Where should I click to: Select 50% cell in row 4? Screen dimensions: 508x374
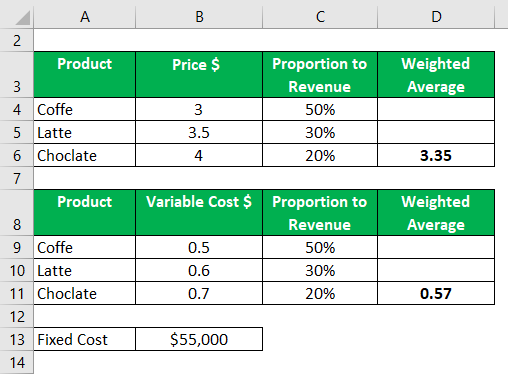click(x=320, y=109)
